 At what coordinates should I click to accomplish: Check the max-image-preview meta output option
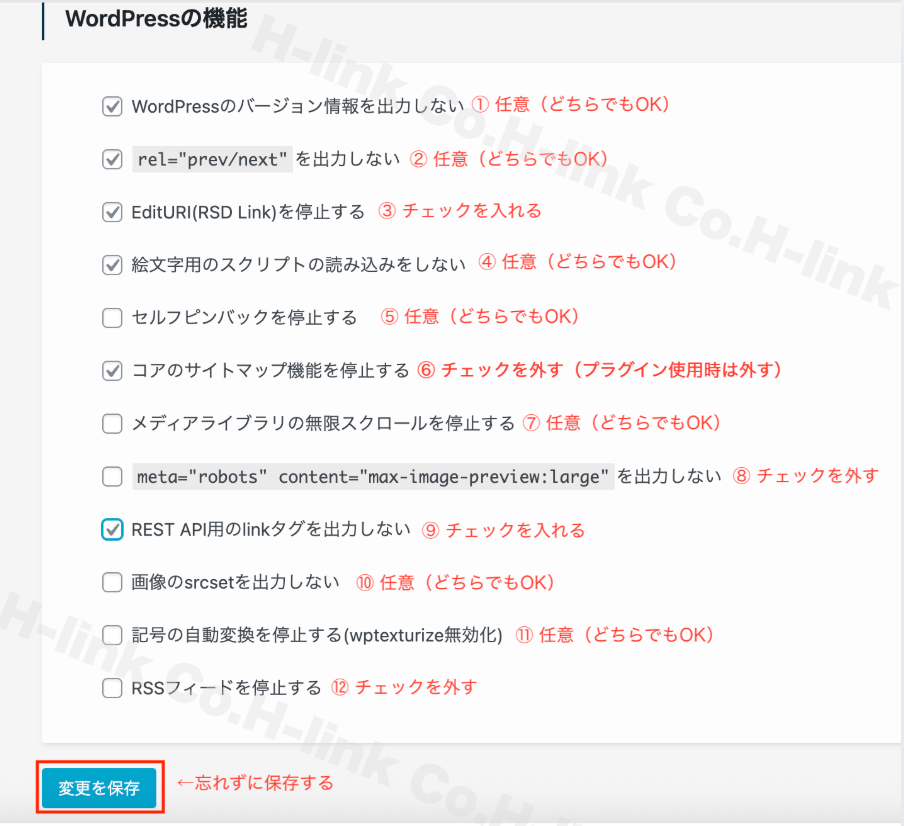click(x=112, y=476)
